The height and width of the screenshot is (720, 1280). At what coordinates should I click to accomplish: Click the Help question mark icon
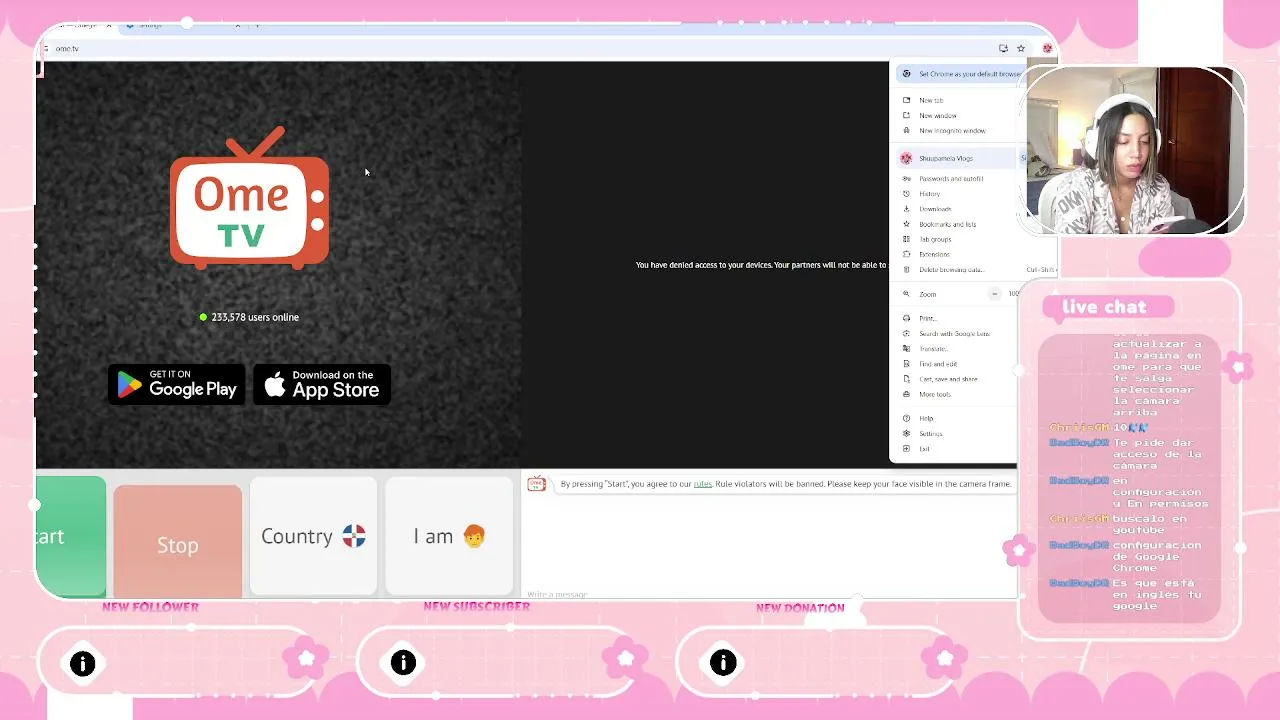point(907,418)
